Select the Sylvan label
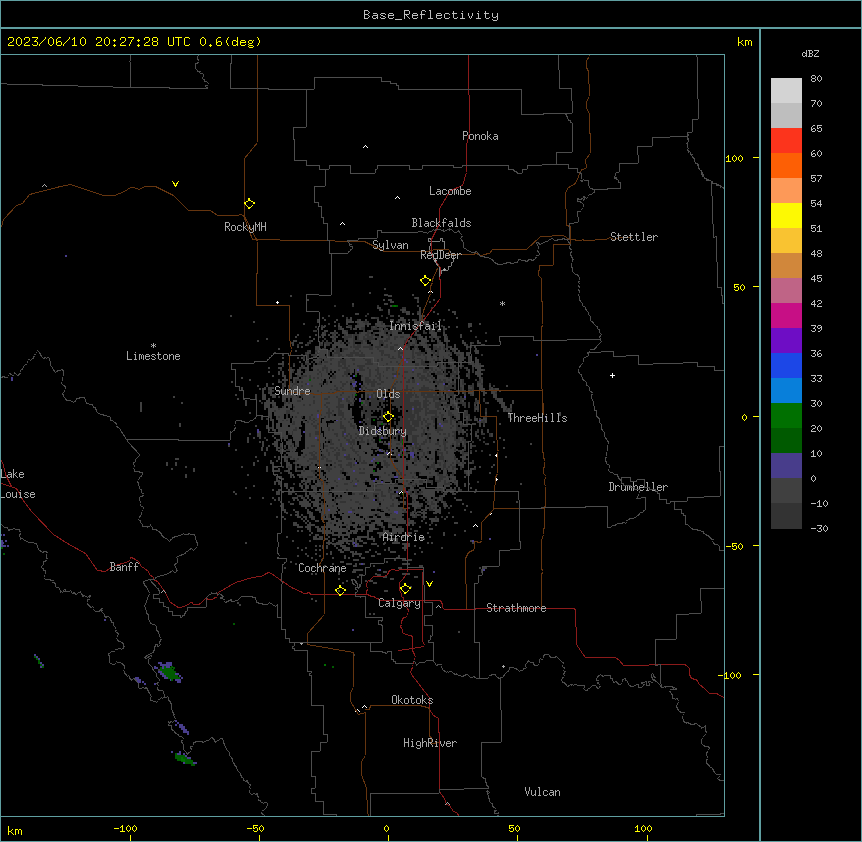The image size is (862, 842). point(390,245)
